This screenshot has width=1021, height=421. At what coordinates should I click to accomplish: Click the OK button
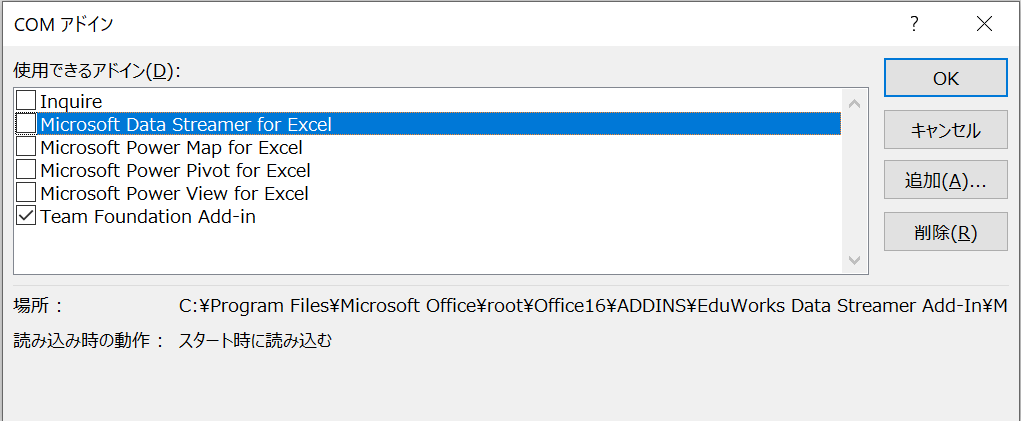945,78
